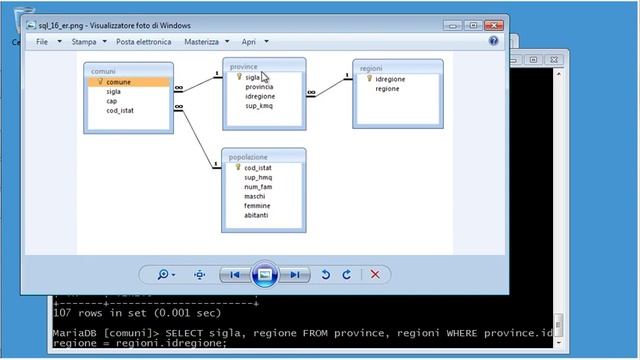The image size is (640, 360).
Task: Click the SELECT query line in MariaDB console
Action: click(302, 338)
